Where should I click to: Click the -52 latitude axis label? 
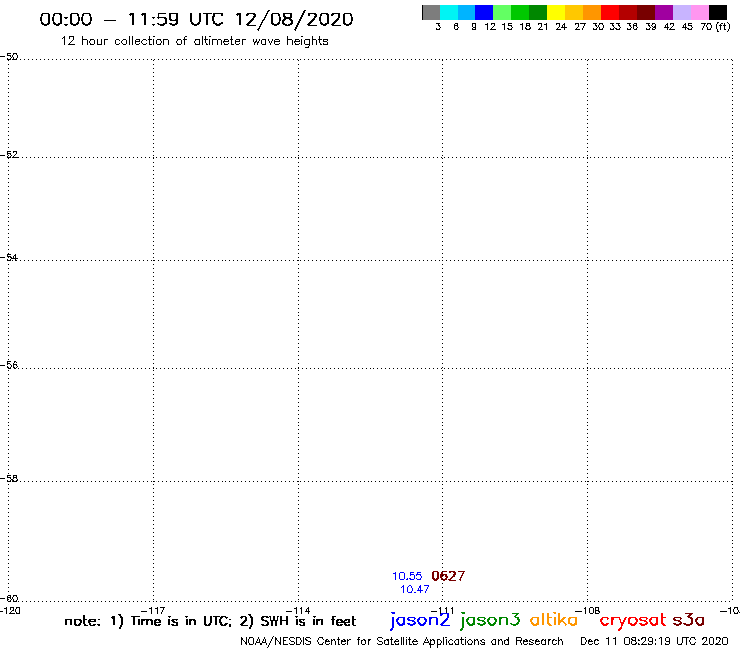(x=9, y=155)
